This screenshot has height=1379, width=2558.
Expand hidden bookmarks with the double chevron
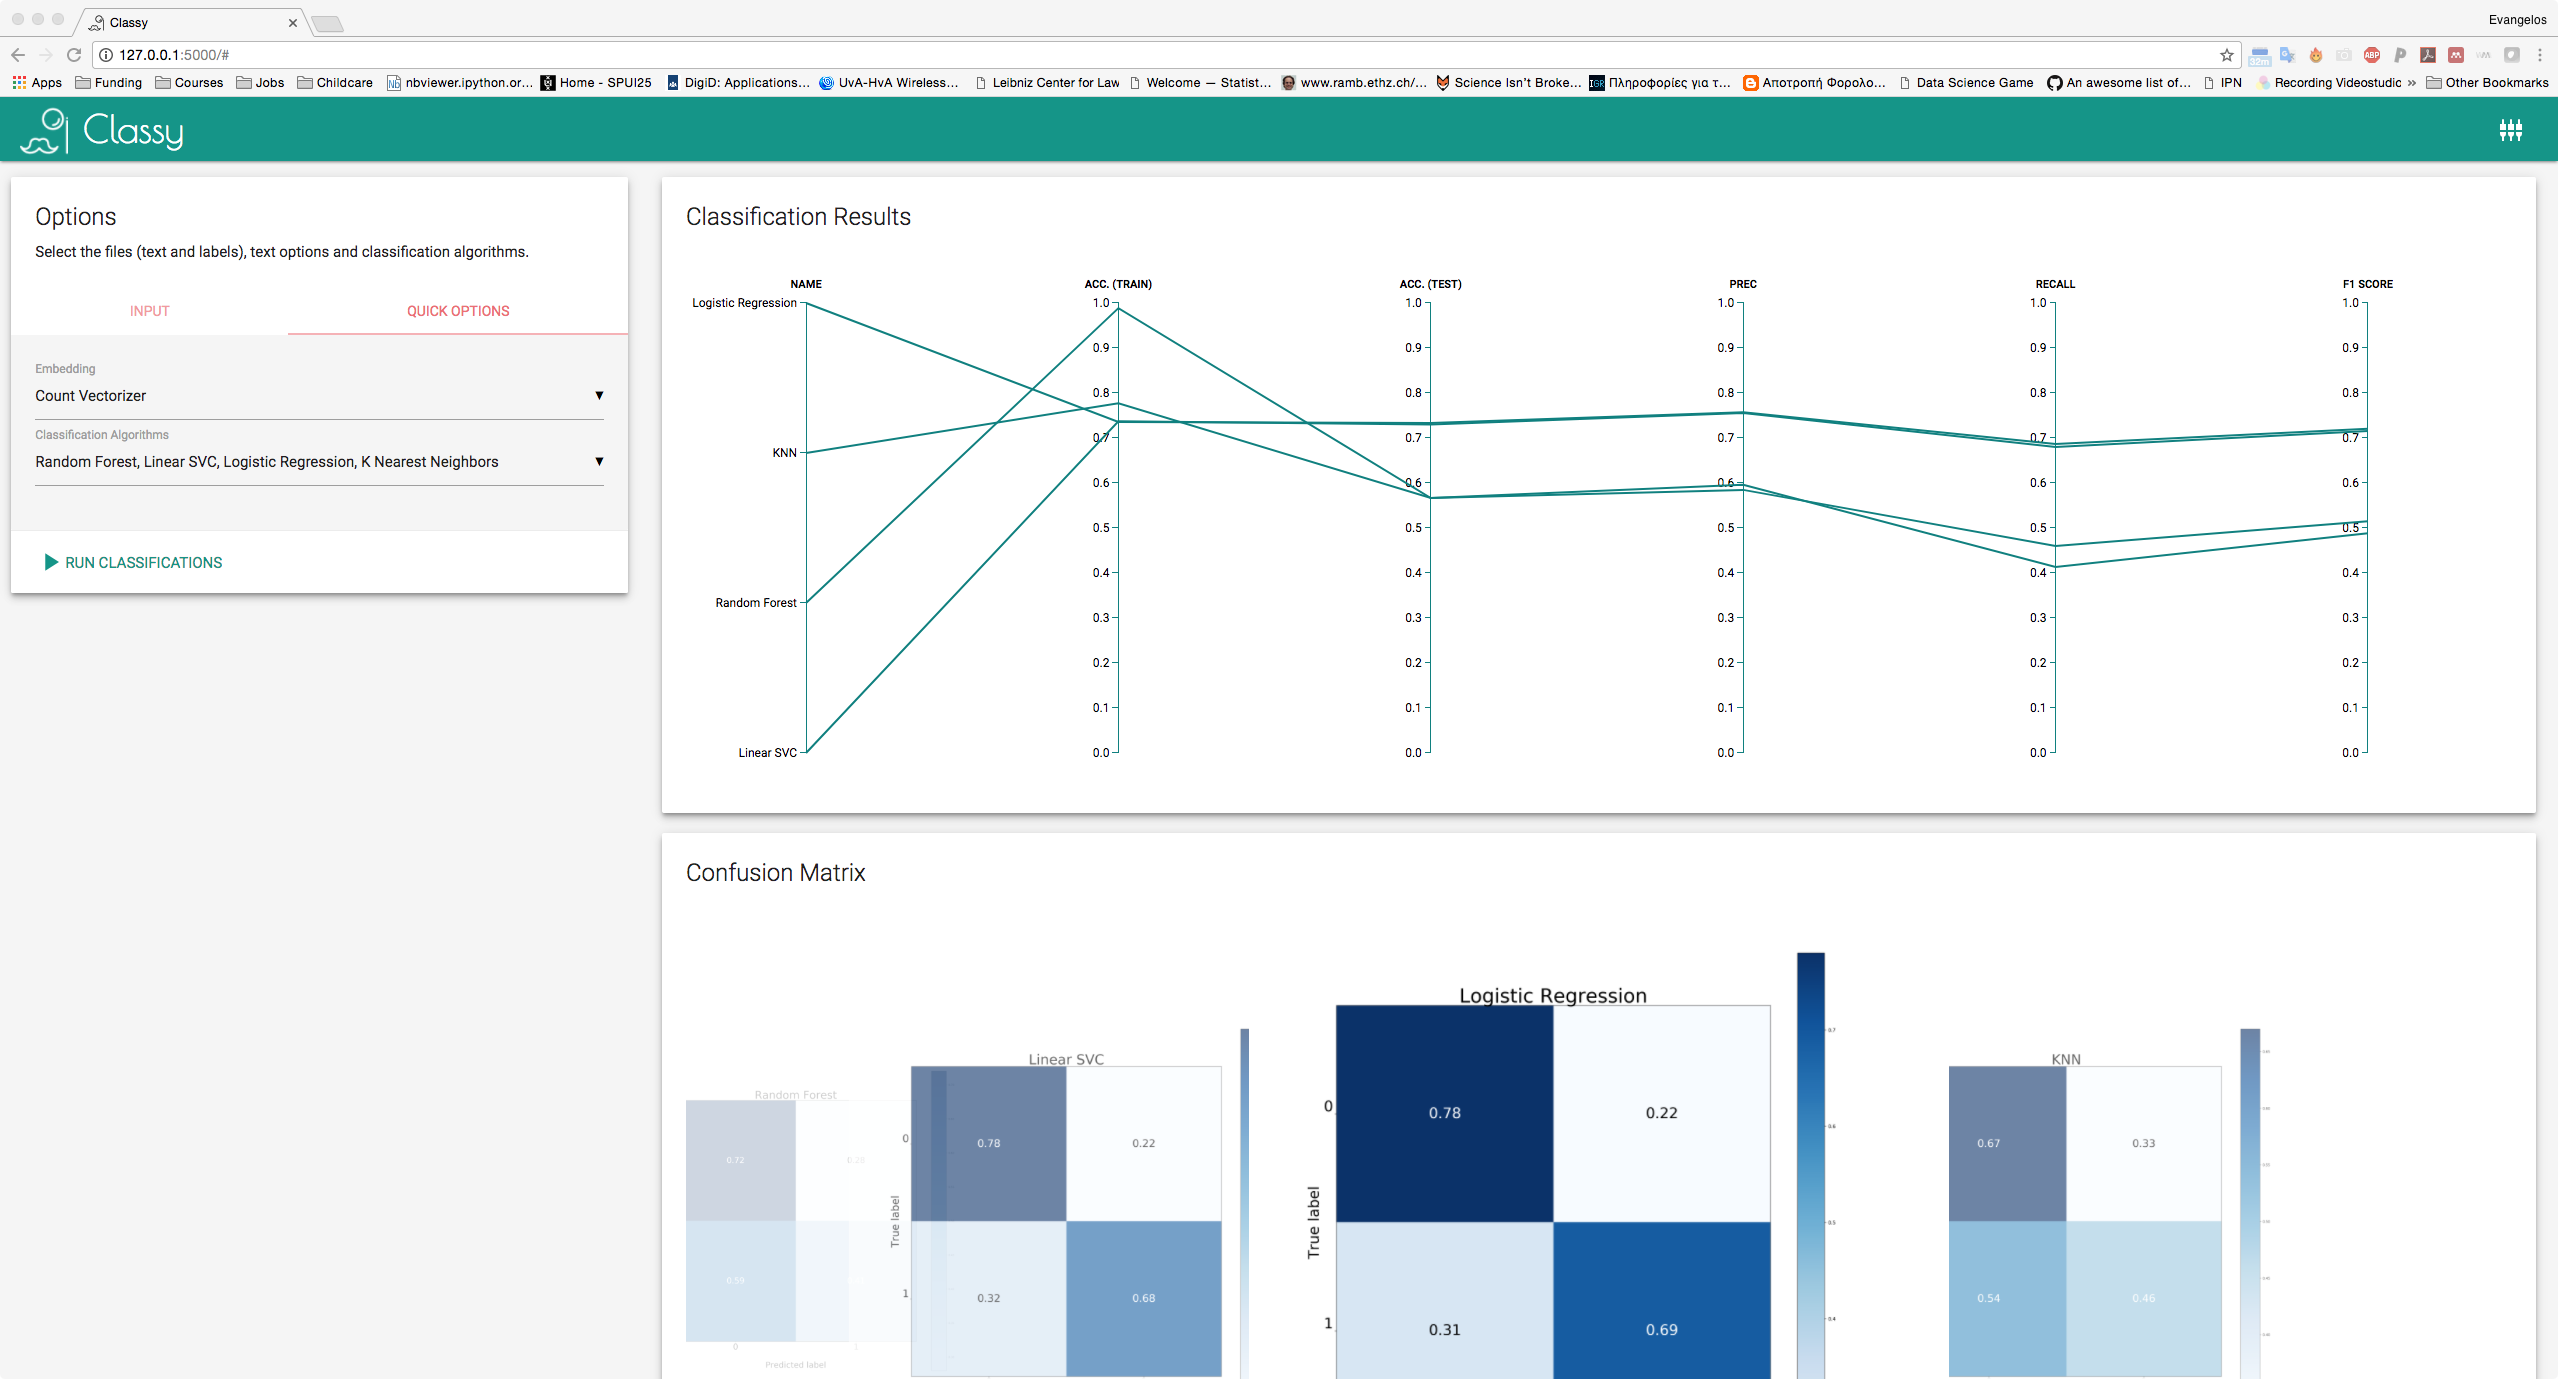2411,83
